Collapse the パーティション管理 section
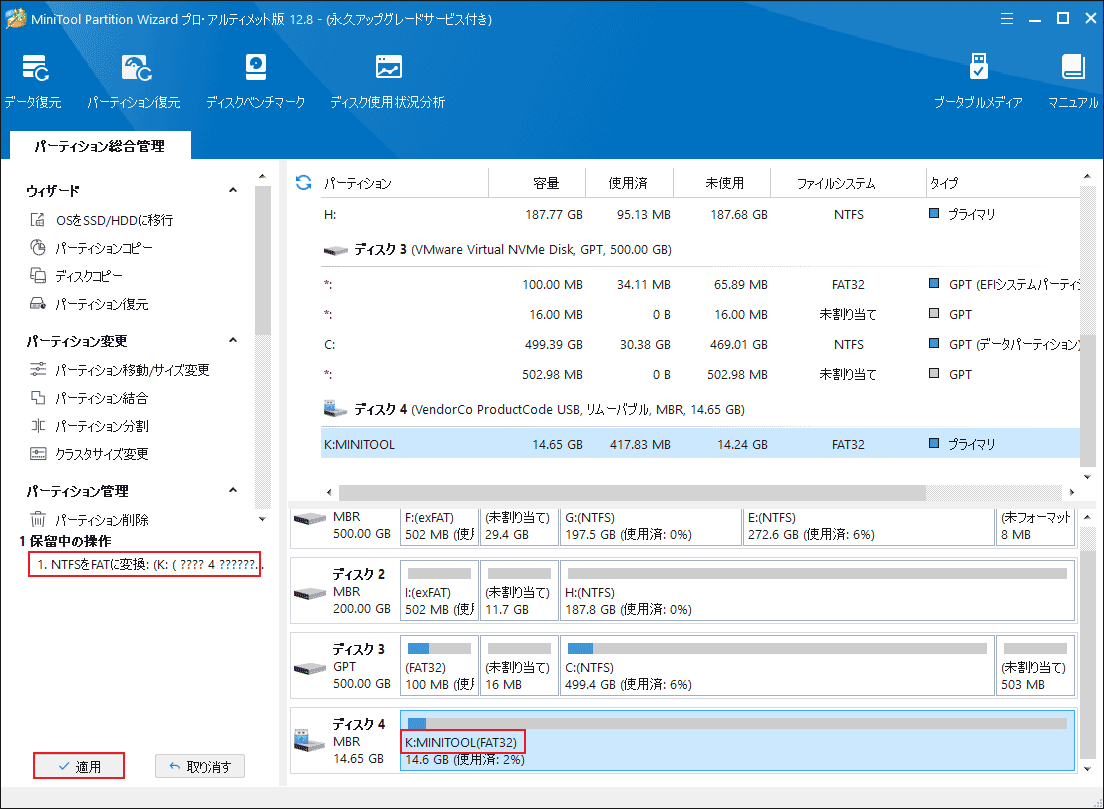The height and width of the screenshot is (809, 1104). tap(232, 490)
